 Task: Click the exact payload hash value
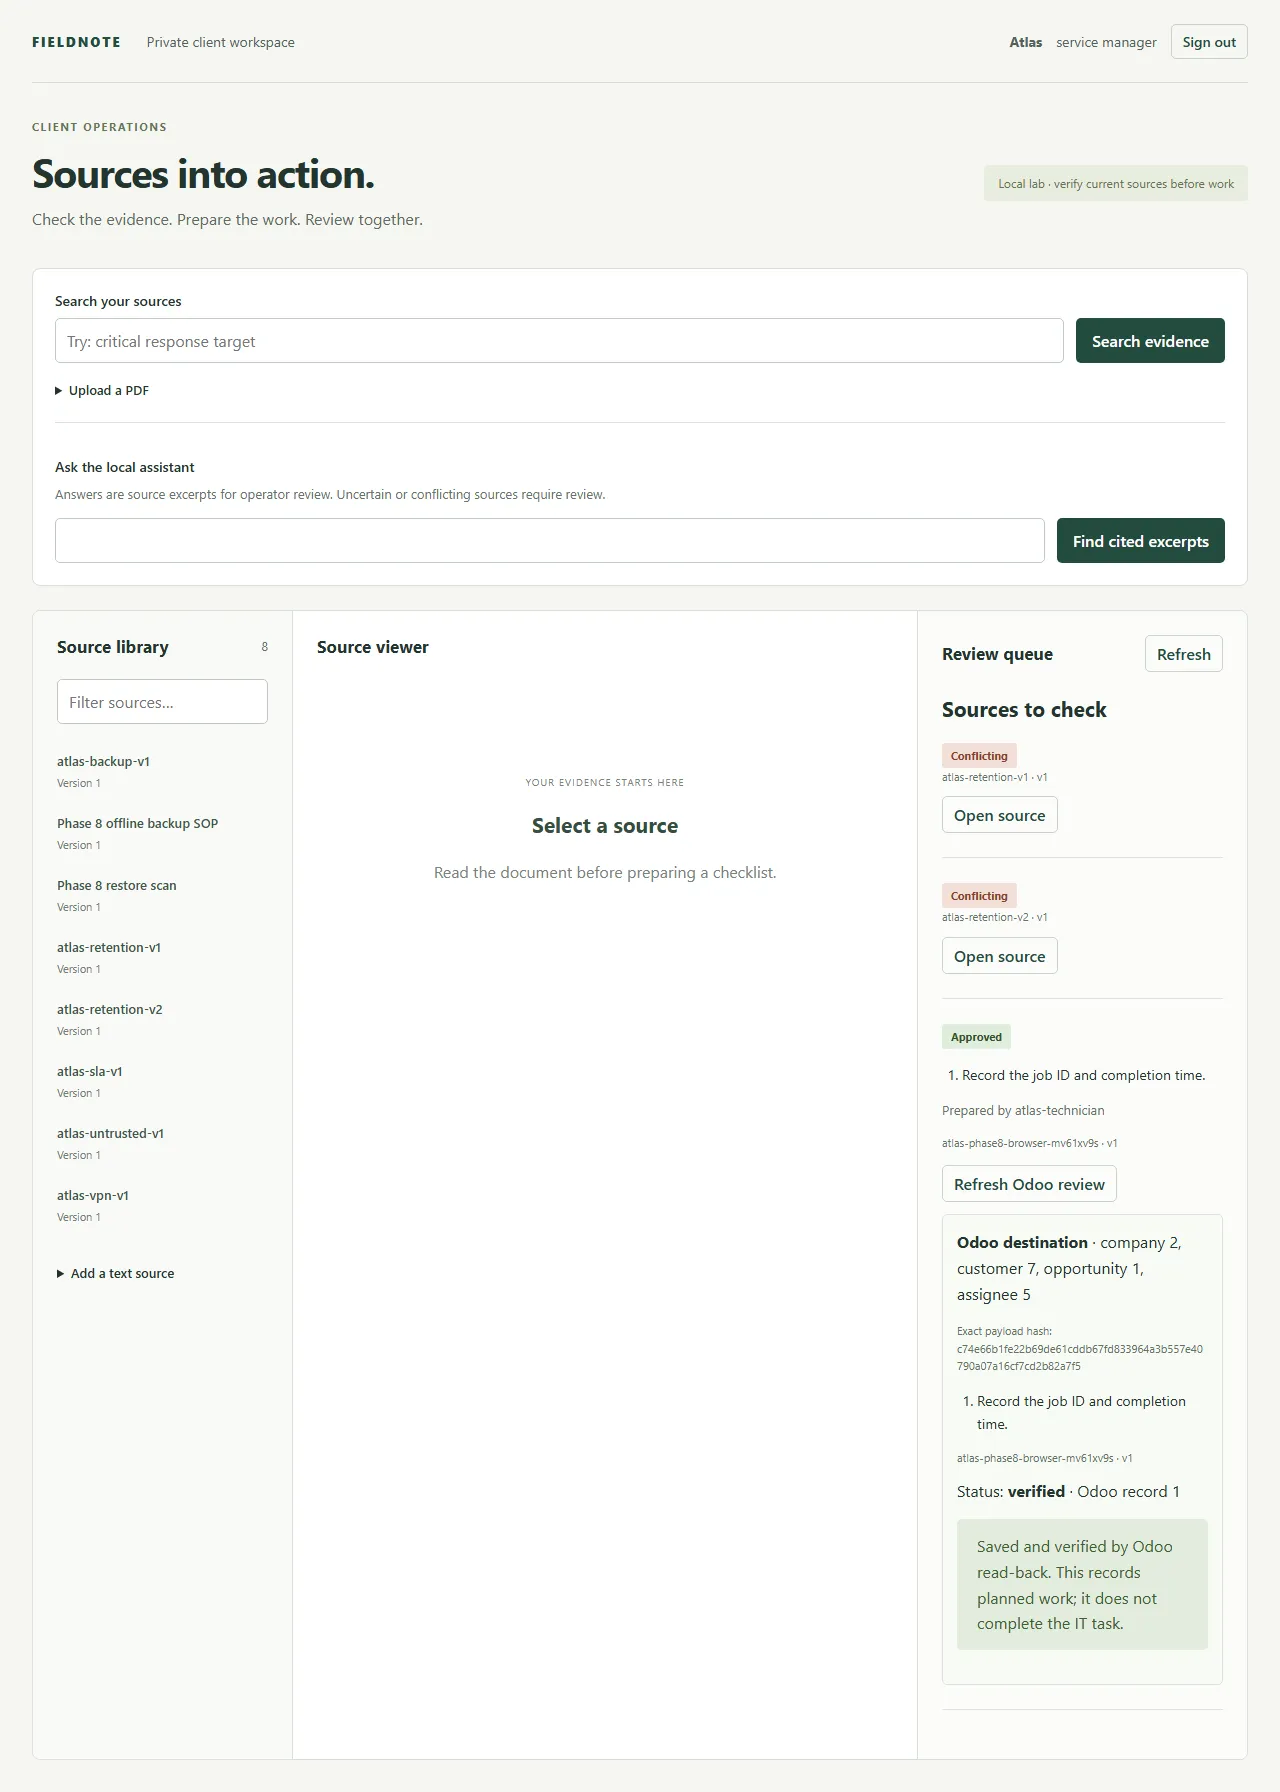1080,1357
